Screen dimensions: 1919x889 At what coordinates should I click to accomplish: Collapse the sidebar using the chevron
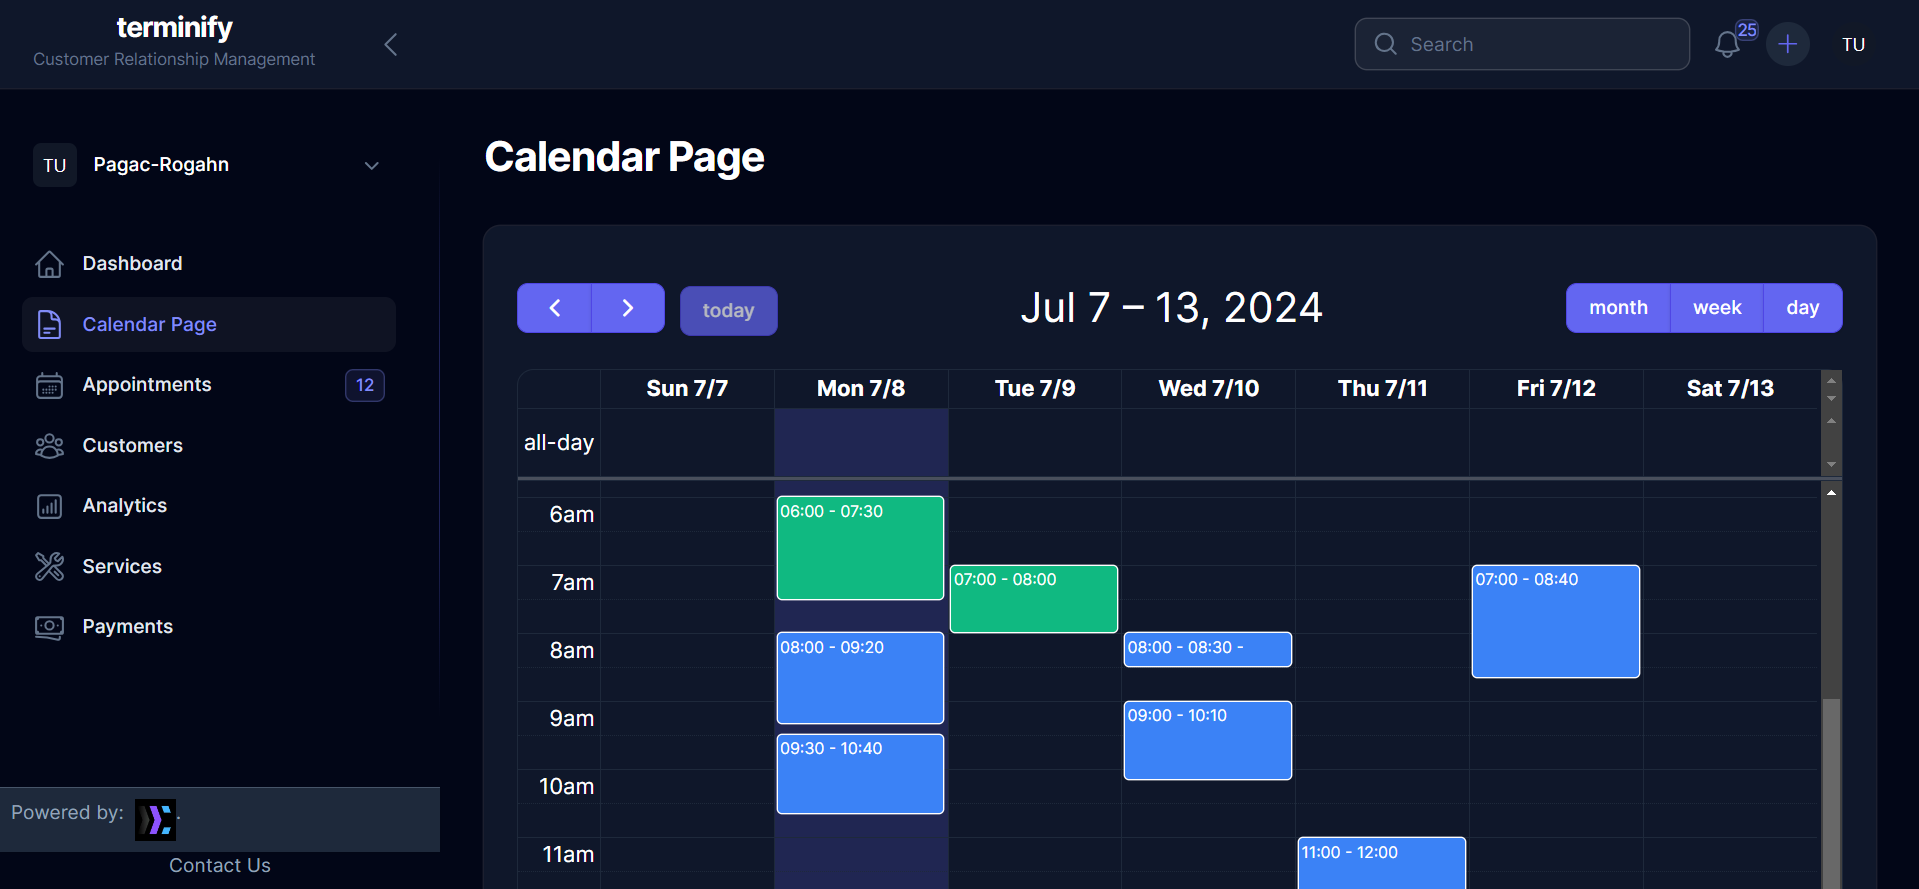pyautogui.click(x=390, y=44)
